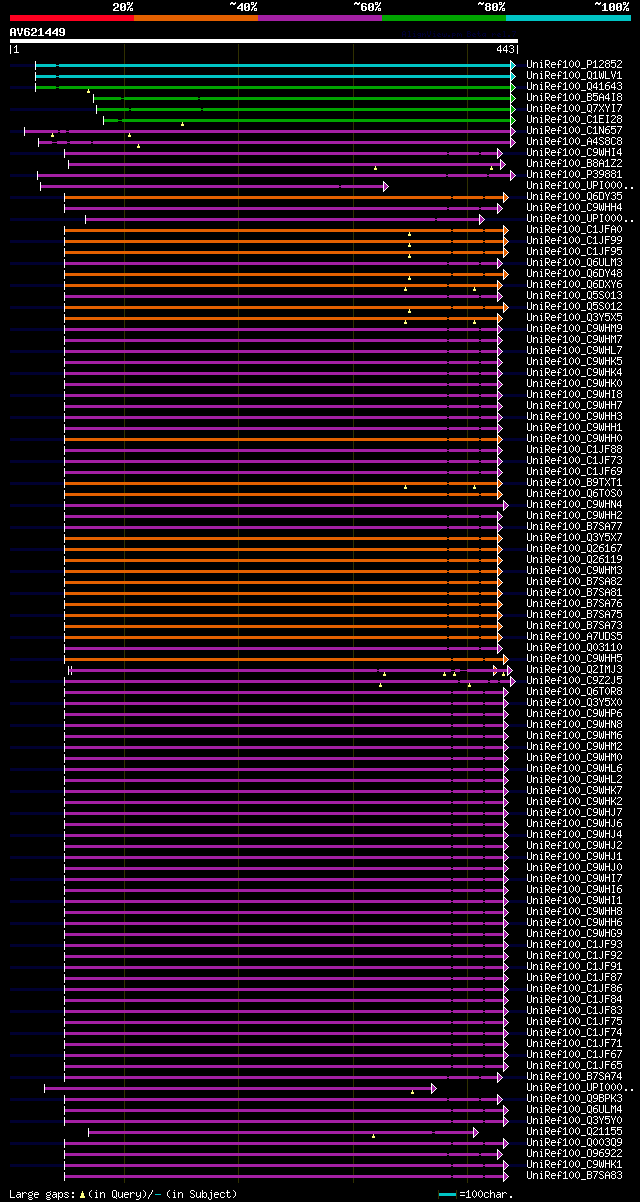Click the orange ~40% identity legend segment
Image resolution: width=640 pixels, height=1202 pixels.
tap(195, 18)
